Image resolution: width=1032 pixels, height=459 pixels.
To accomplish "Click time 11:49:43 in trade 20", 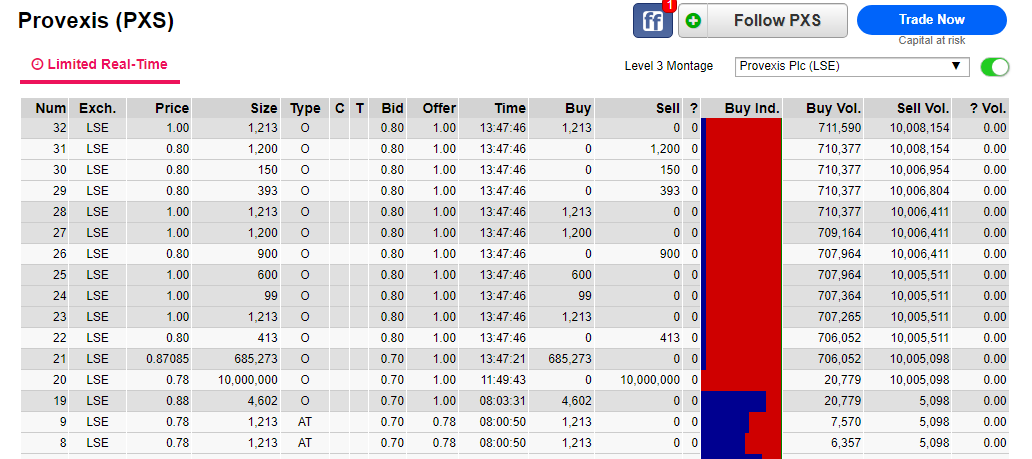I will (x=503, y=381).
